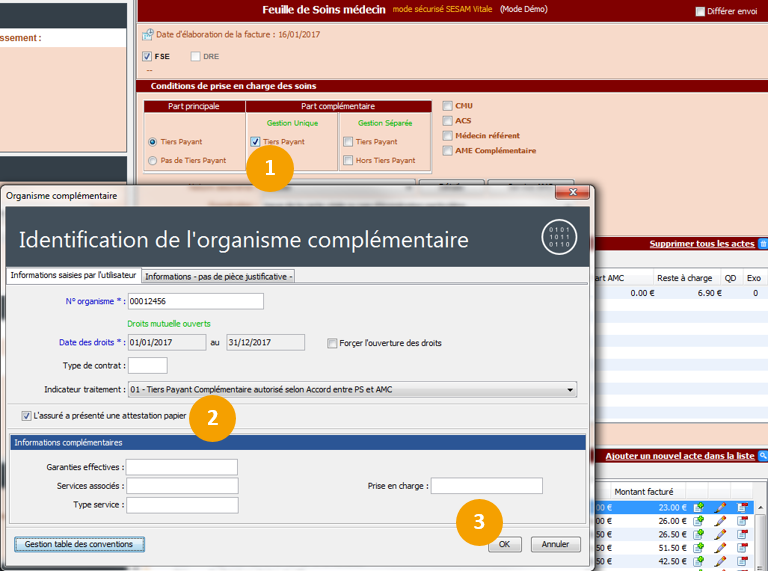Uncheck the attestation papier checkbox
This screenshot has width=768, height=571.
pos(26,416)
